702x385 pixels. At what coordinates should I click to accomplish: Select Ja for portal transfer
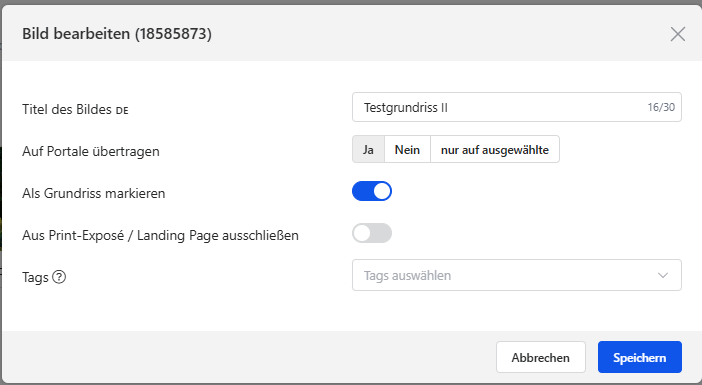368,149
